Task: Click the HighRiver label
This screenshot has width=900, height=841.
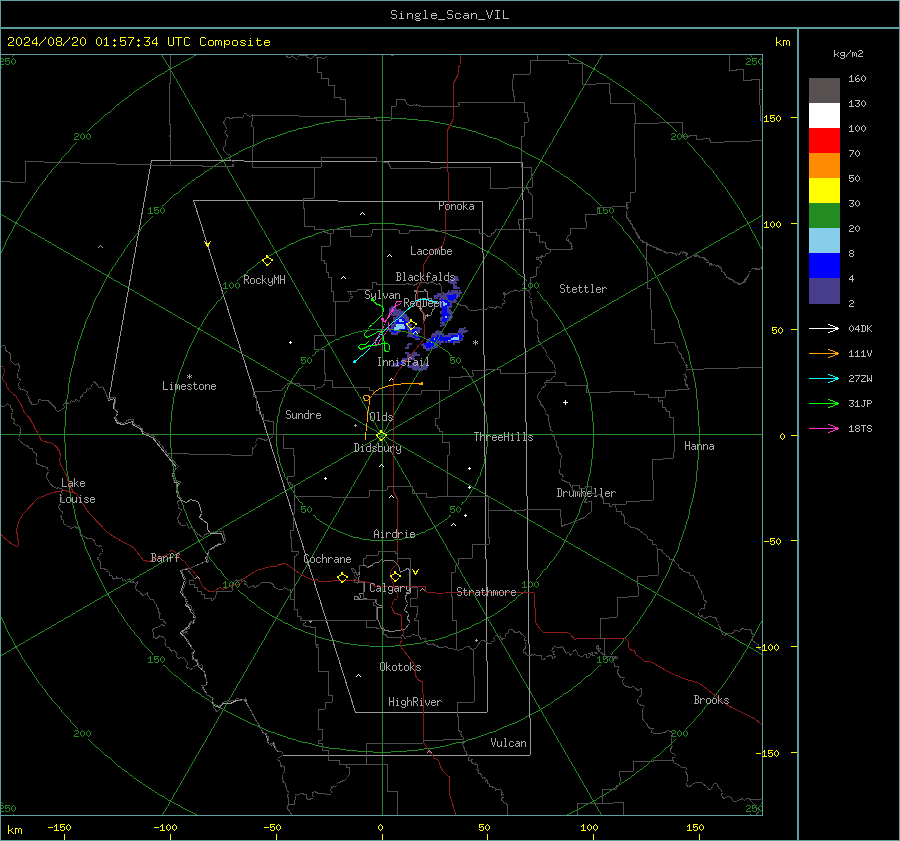Action: coord(415,702)
